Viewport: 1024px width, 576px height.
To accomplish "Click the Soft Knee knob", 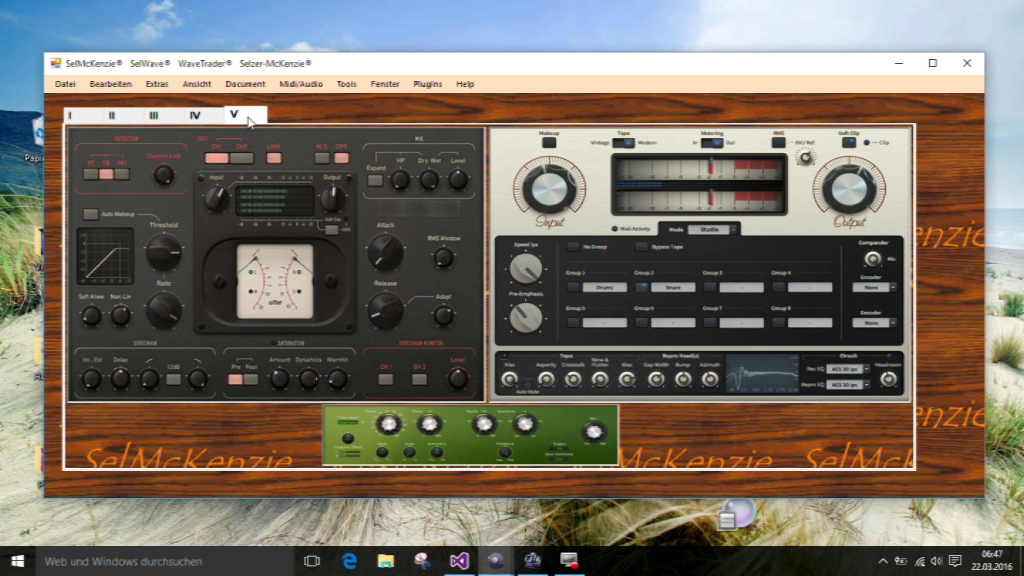I will coord(91,316).
